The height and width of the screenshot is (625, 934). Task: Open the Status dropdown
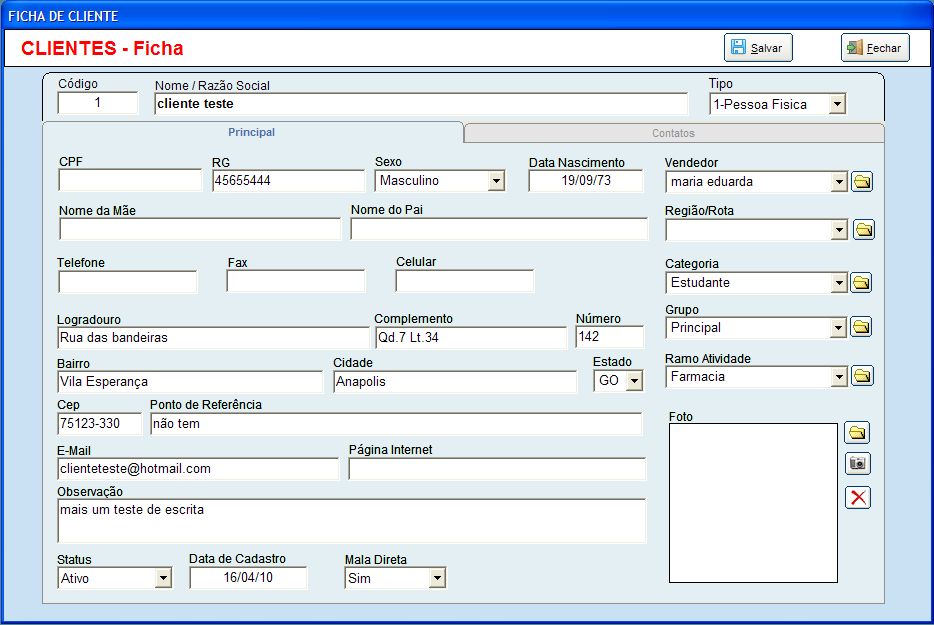[x=163, y=578]
